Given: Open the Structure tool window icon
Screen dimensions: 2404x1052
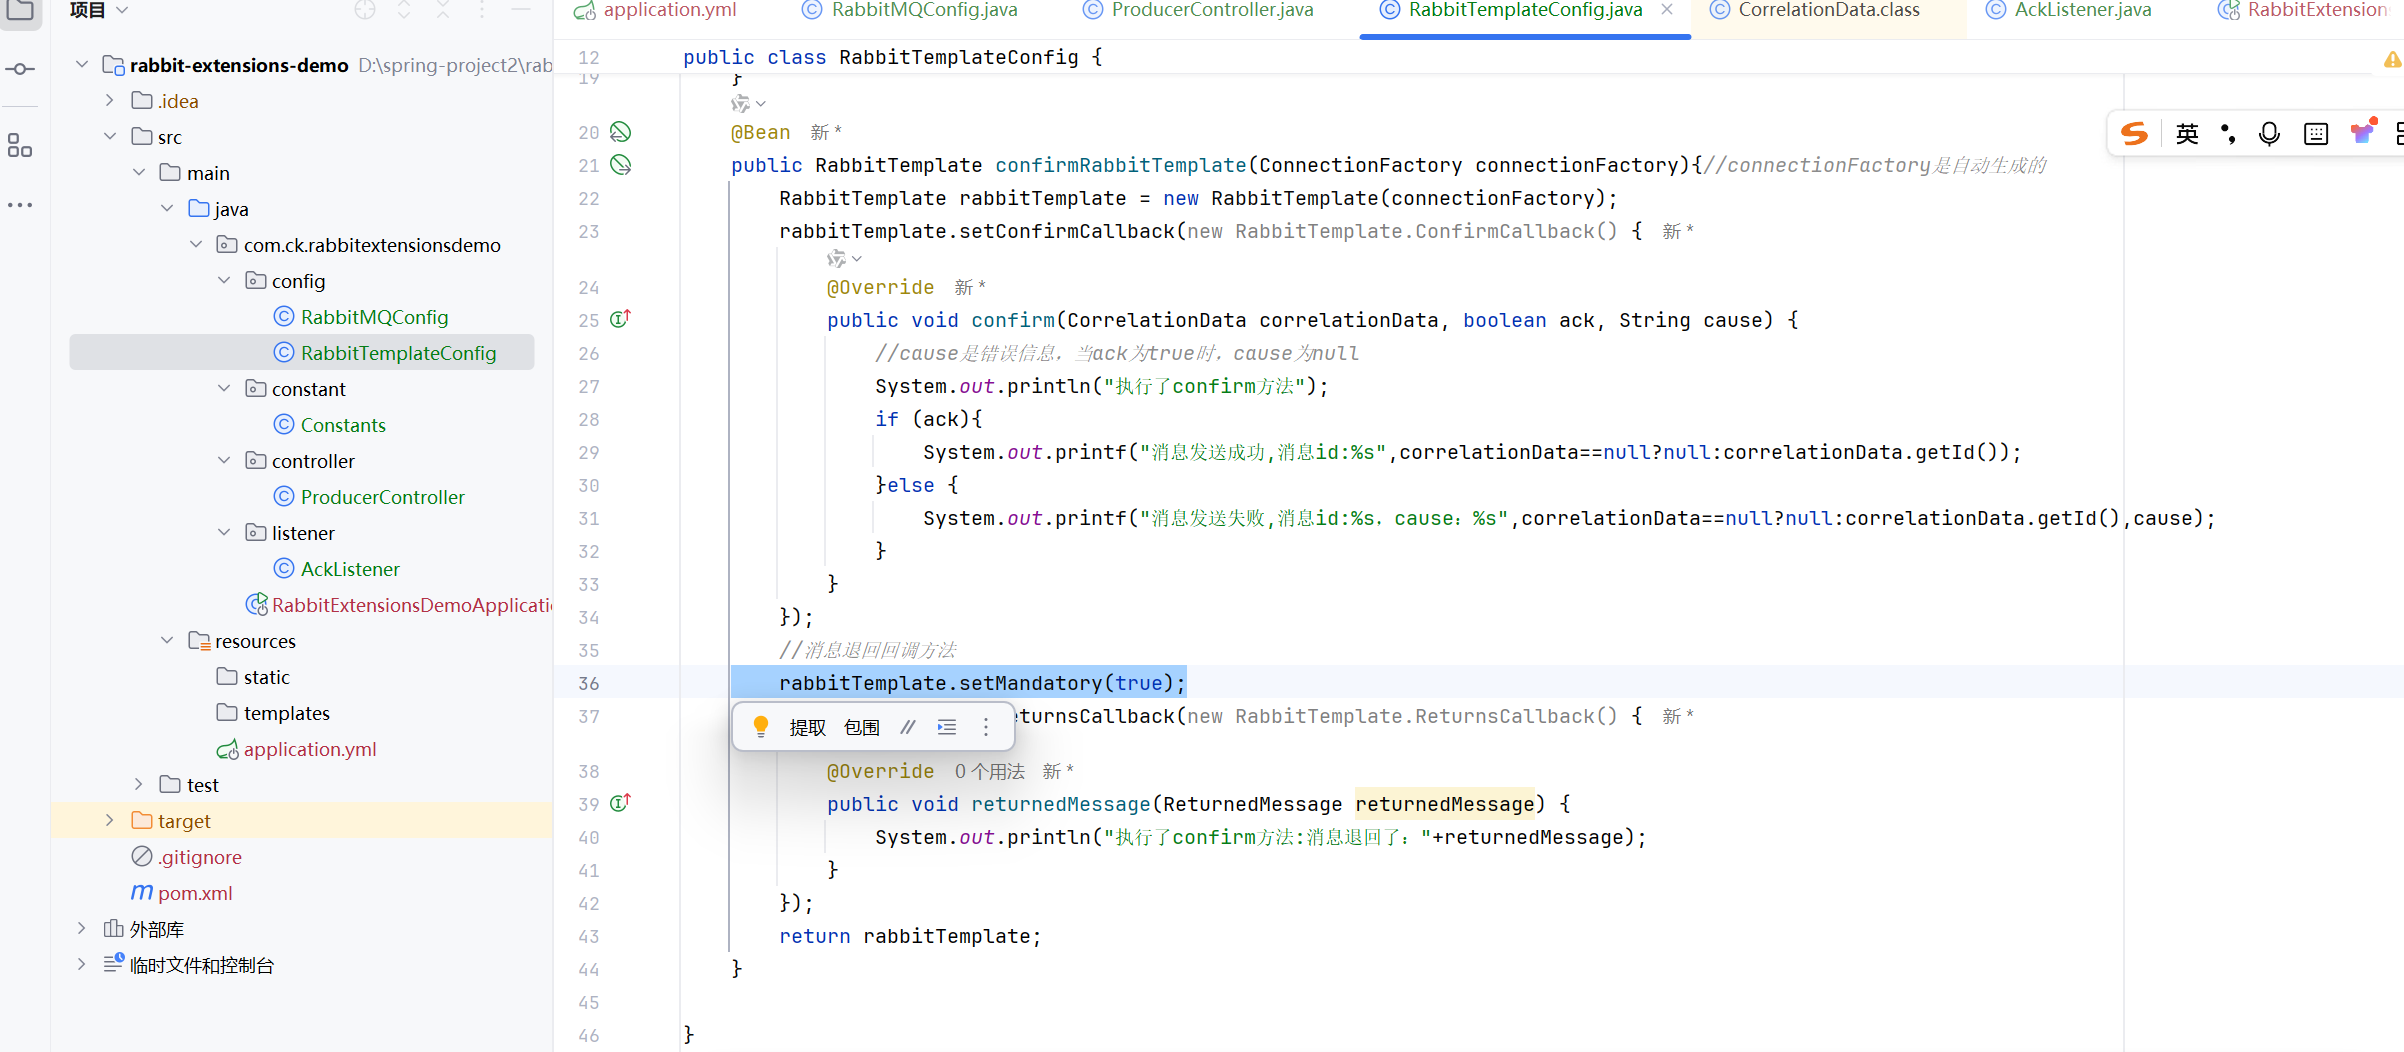Looking at the screenshot, I should pos(20,145).
